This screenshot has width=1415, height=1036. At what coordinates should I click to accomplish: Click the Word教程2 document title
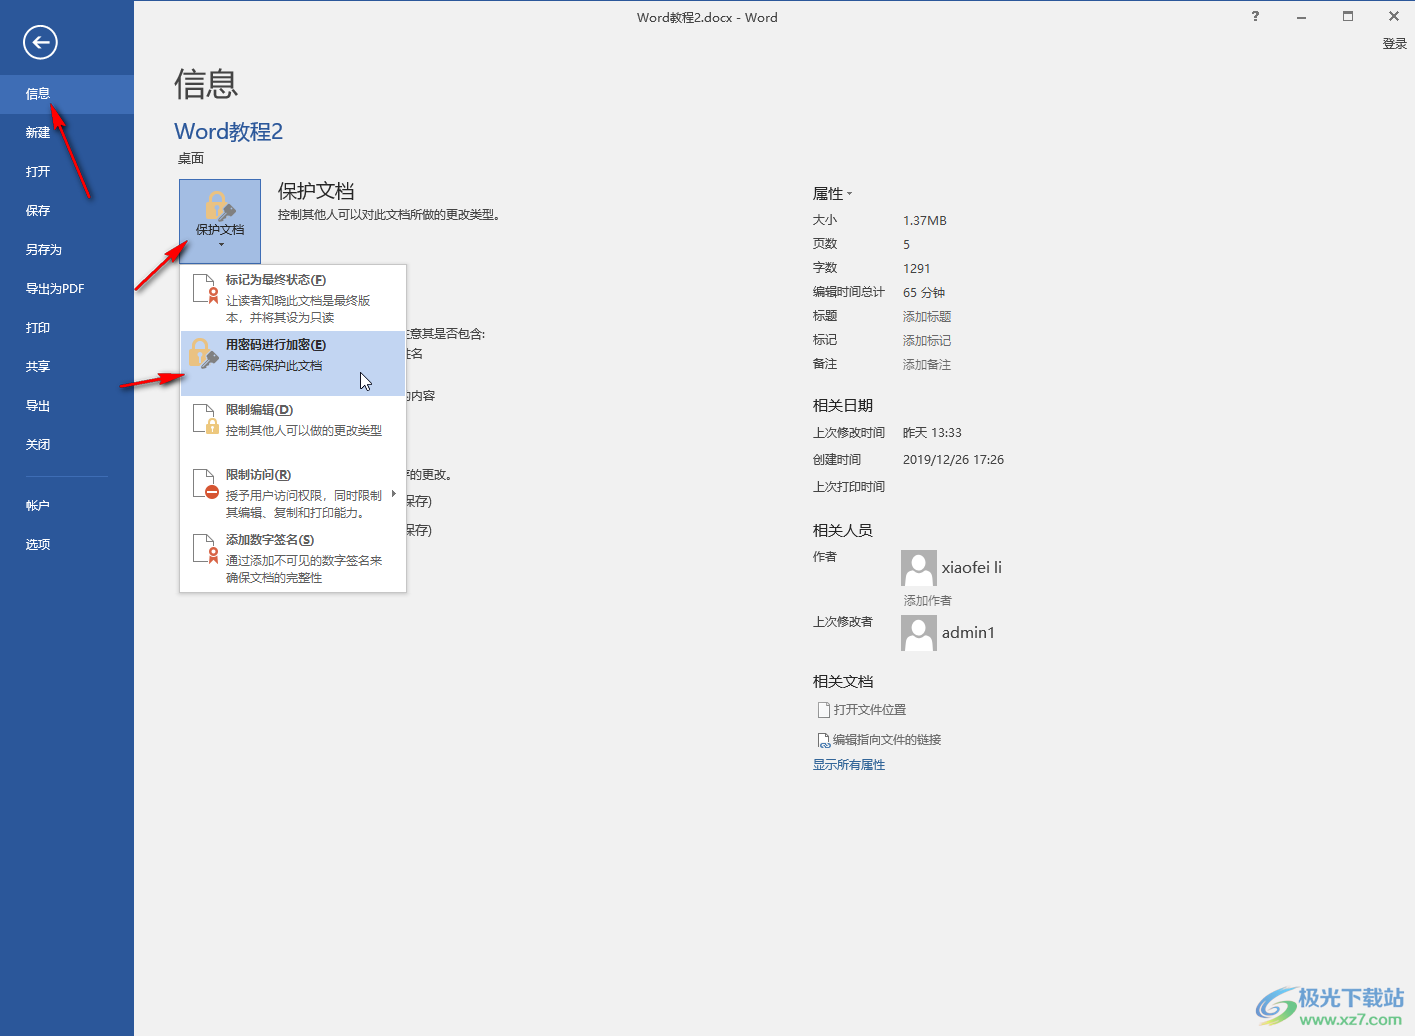[x=229, y=132]
